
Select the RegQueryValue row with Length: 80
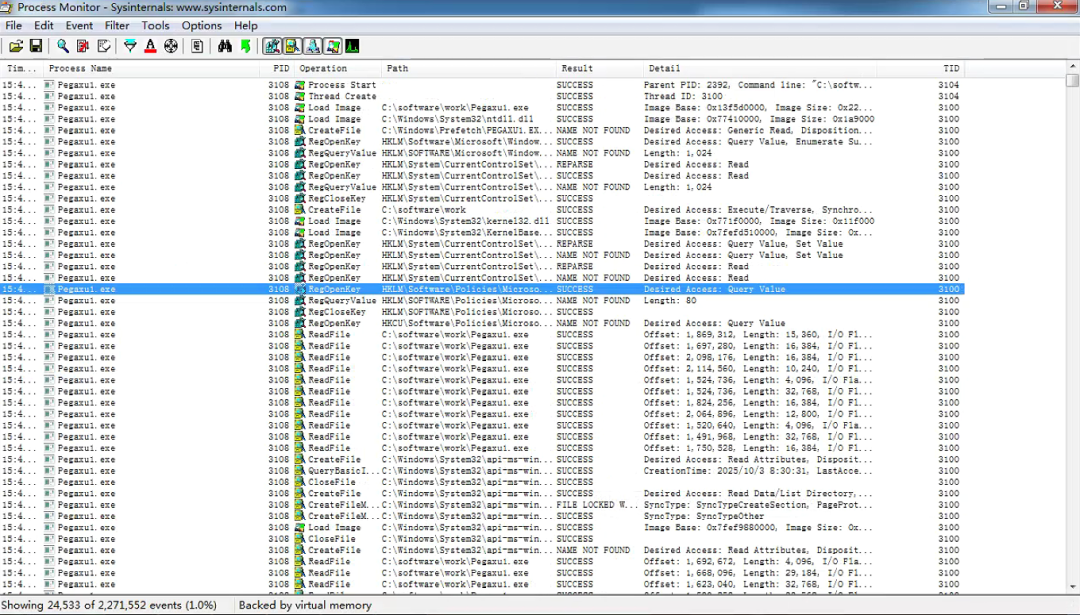point(482,300)
